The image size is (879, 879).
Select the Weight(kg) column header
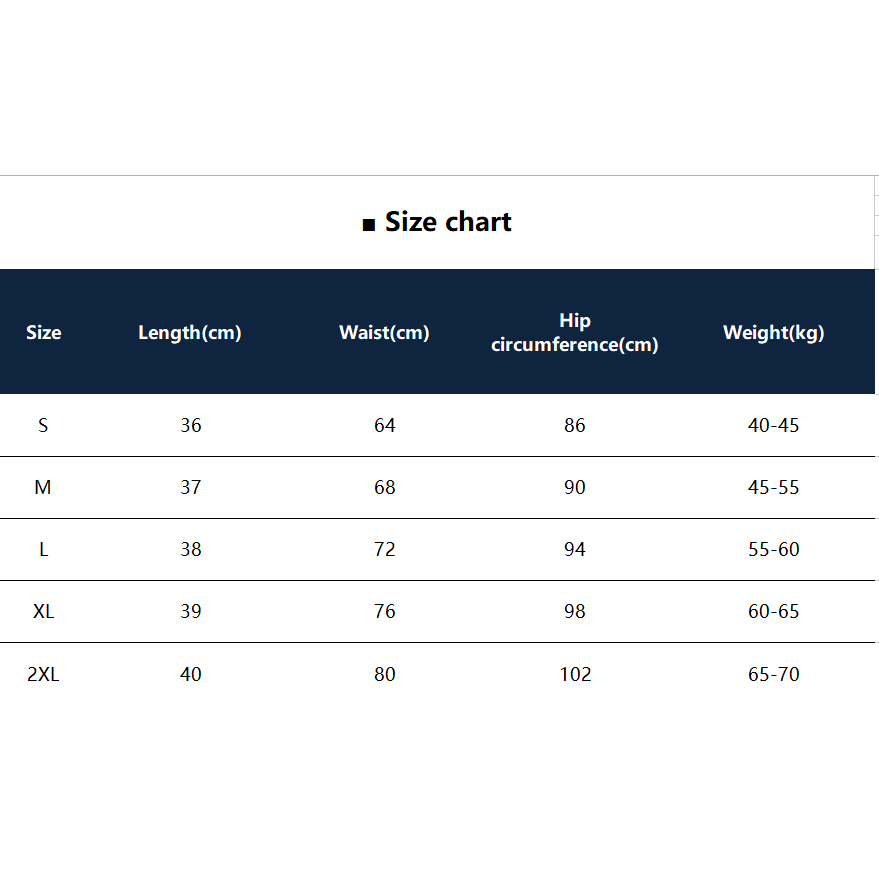[x=774, y=333]
